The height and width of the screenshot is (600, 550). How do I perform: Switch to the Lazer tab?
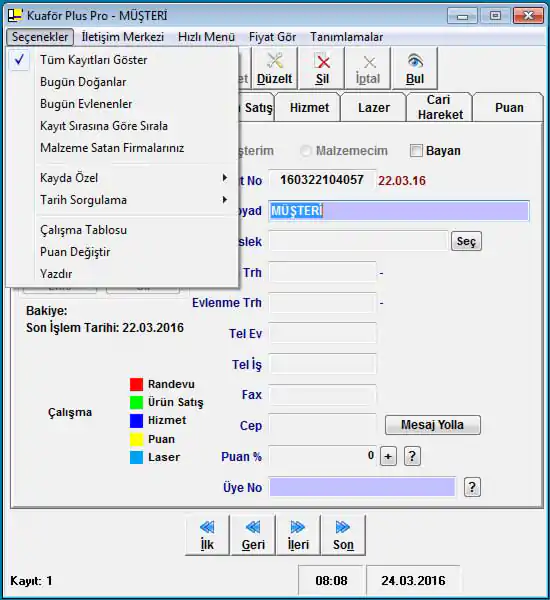pyautogui.click(x=374, y=108)
